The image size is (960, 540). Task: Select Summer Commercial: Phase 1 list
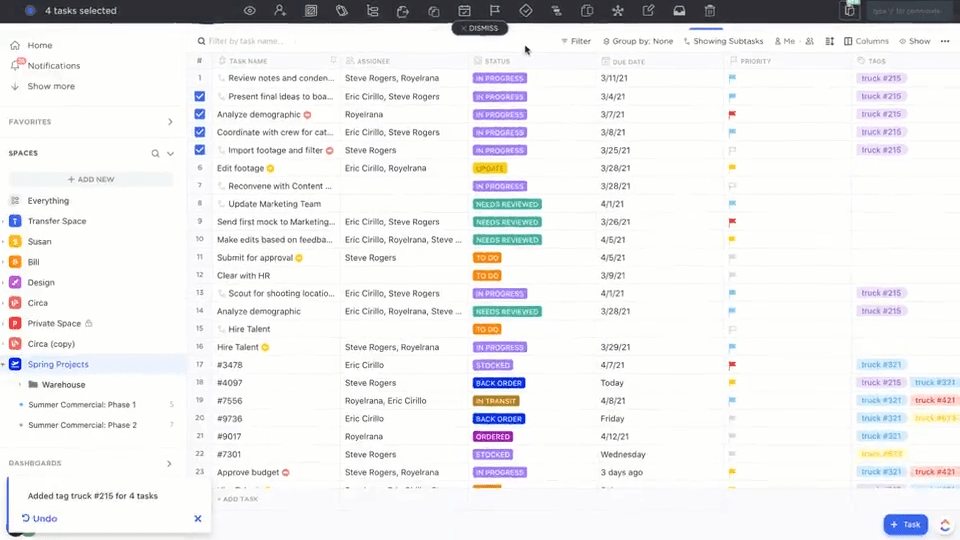point(82,405)
